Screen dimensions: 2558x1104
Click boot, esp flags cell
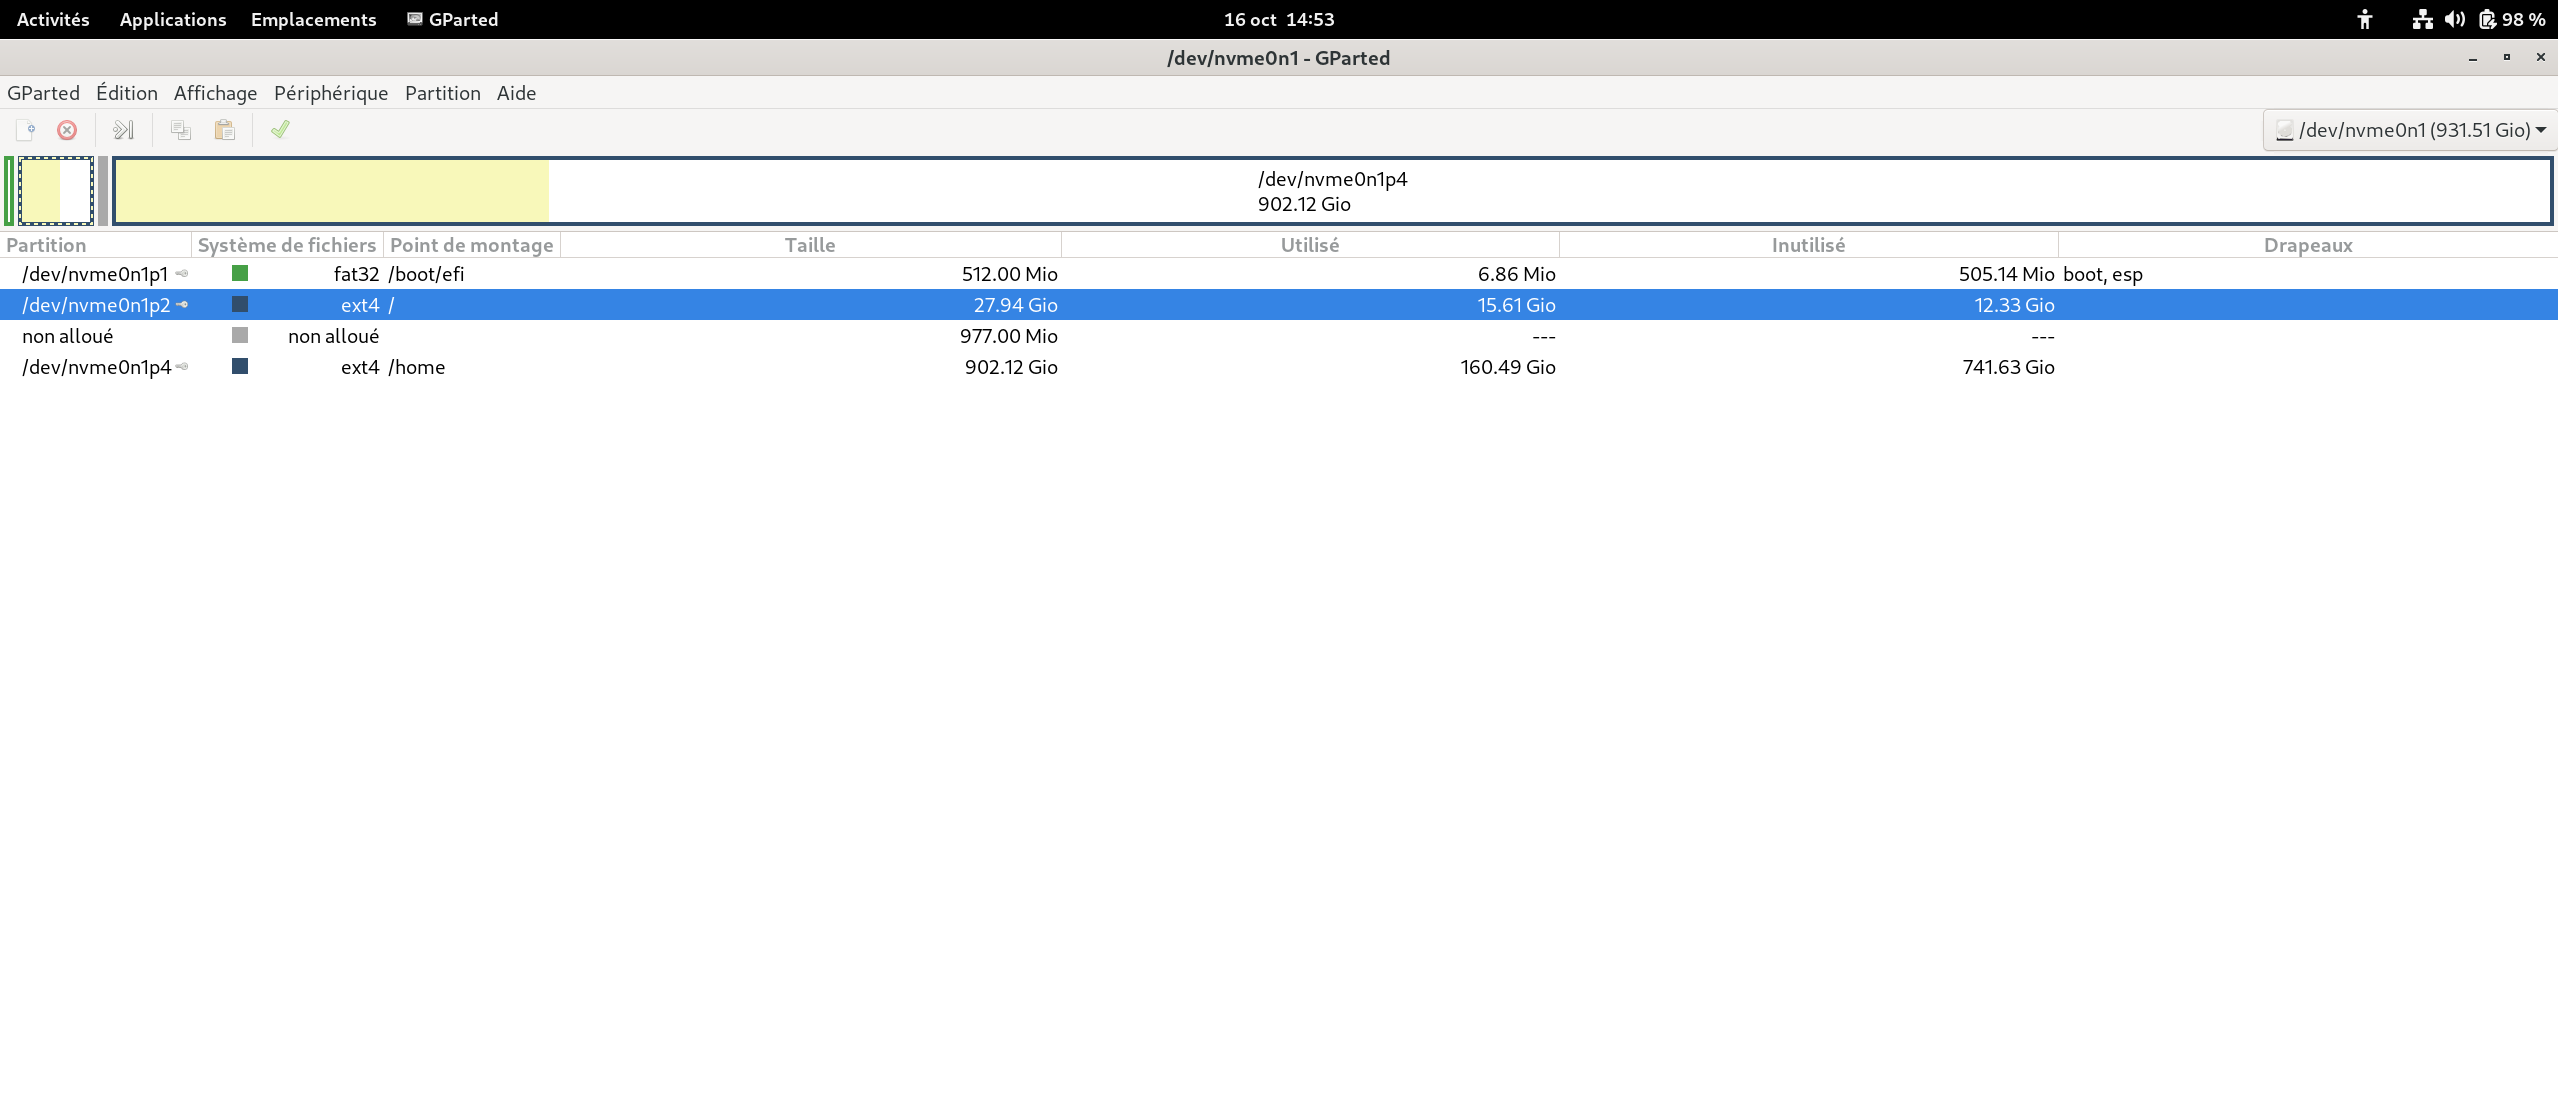2102,273
